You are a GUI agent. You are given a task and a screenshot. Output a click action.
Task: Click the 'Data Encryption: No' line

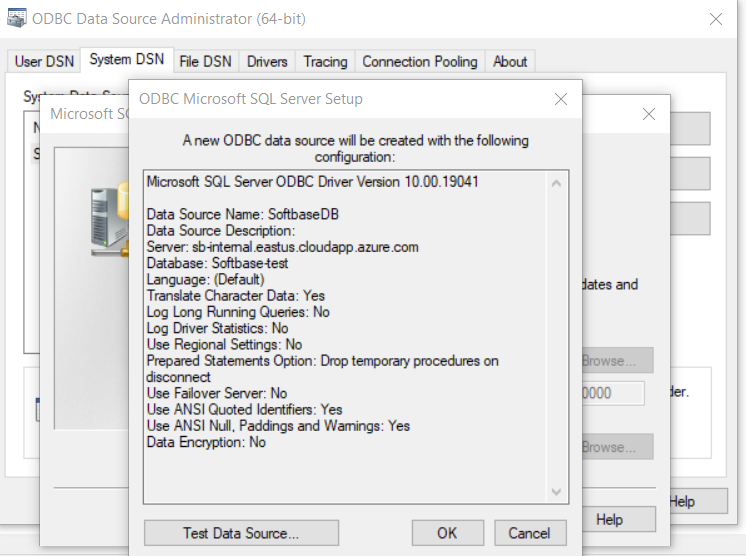pyautogui.click(x=206, y=442)
